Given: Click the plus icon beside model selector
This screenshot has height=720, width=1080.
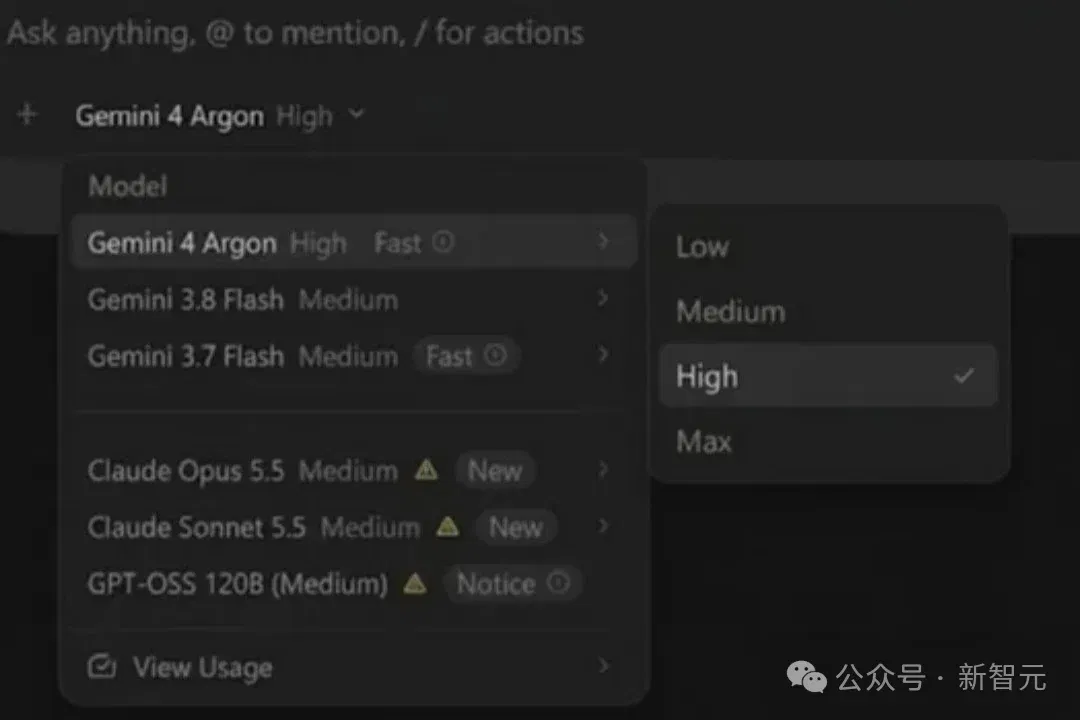Looking at the screenshot, I should tap(26, 114).
